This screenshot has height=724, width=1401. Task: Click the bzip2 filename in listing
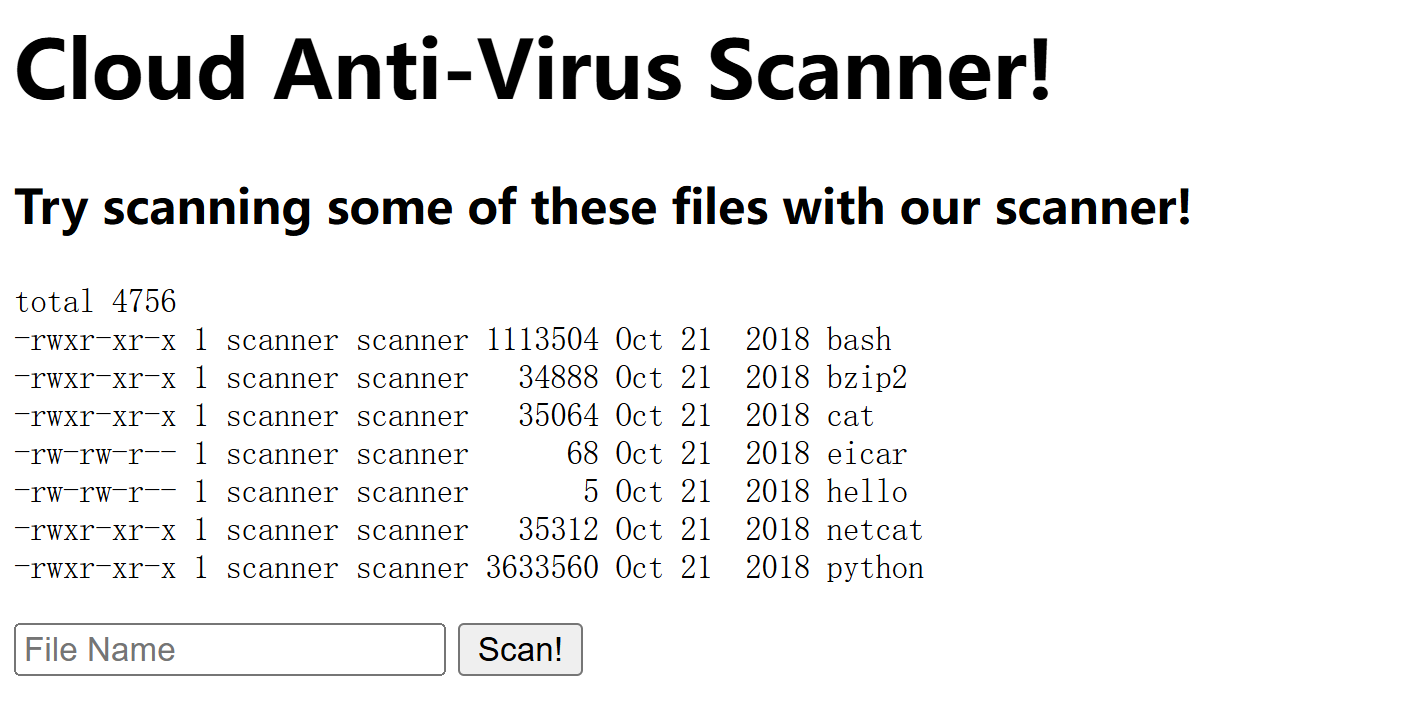(x=867, y=378)
